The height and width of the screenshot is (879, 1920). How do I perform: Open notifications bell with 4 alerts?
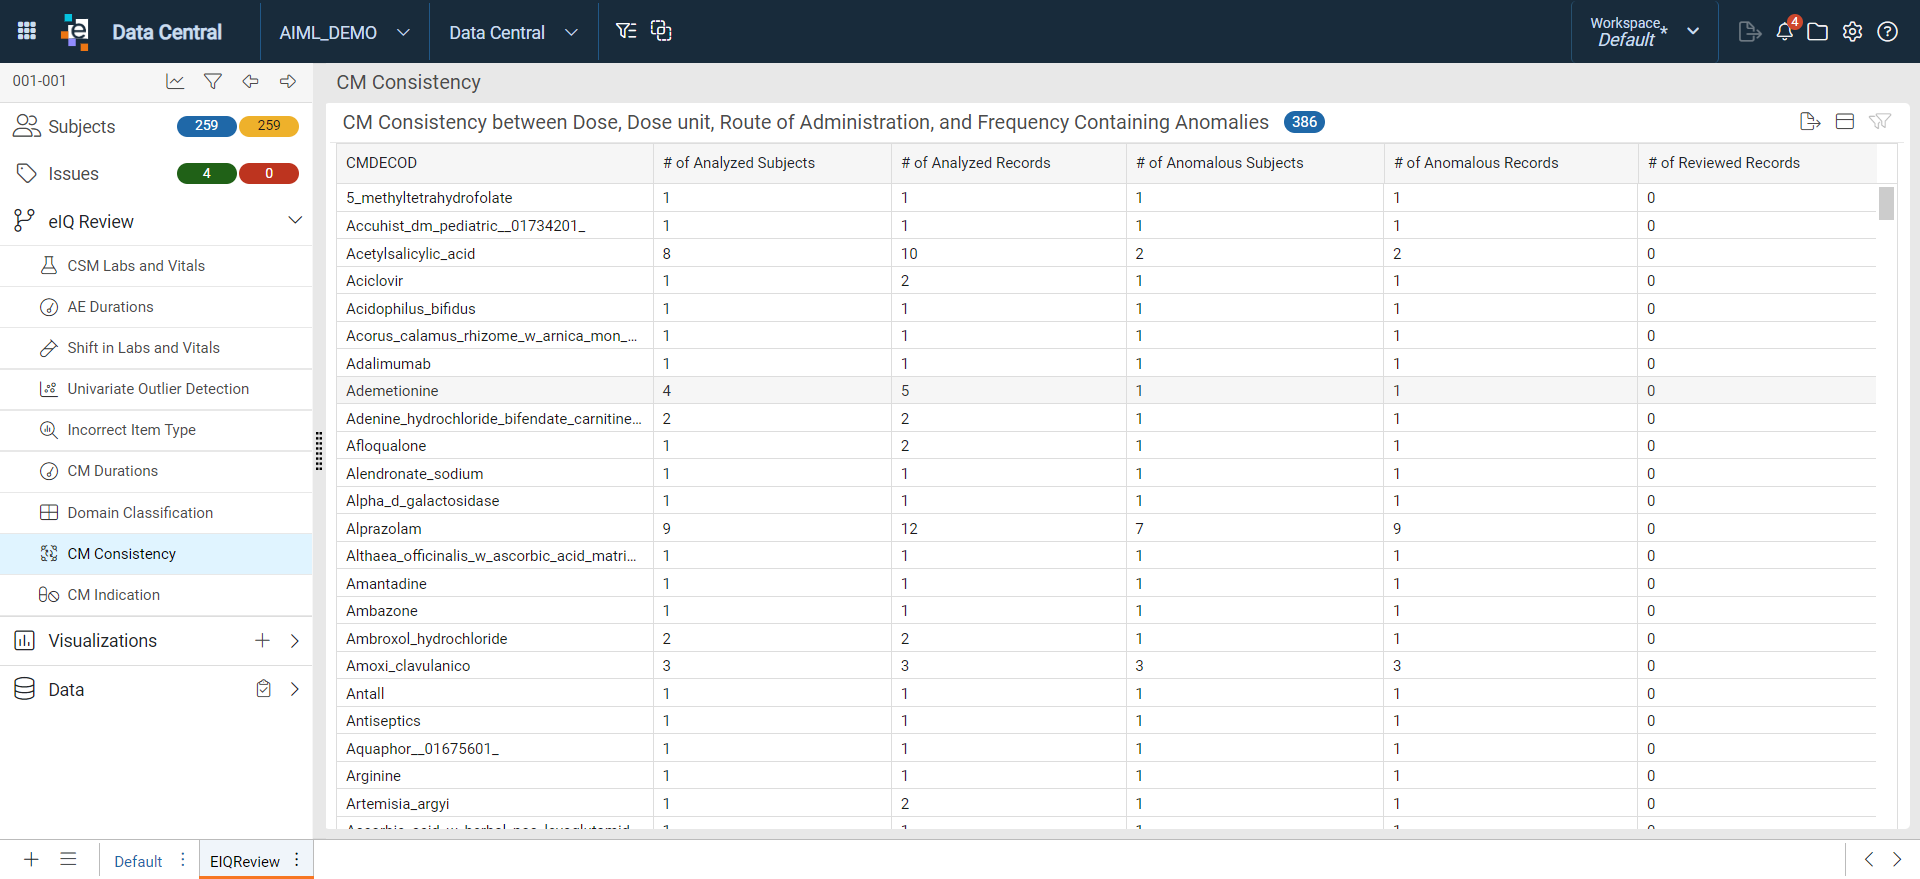tap(1785, 31)
